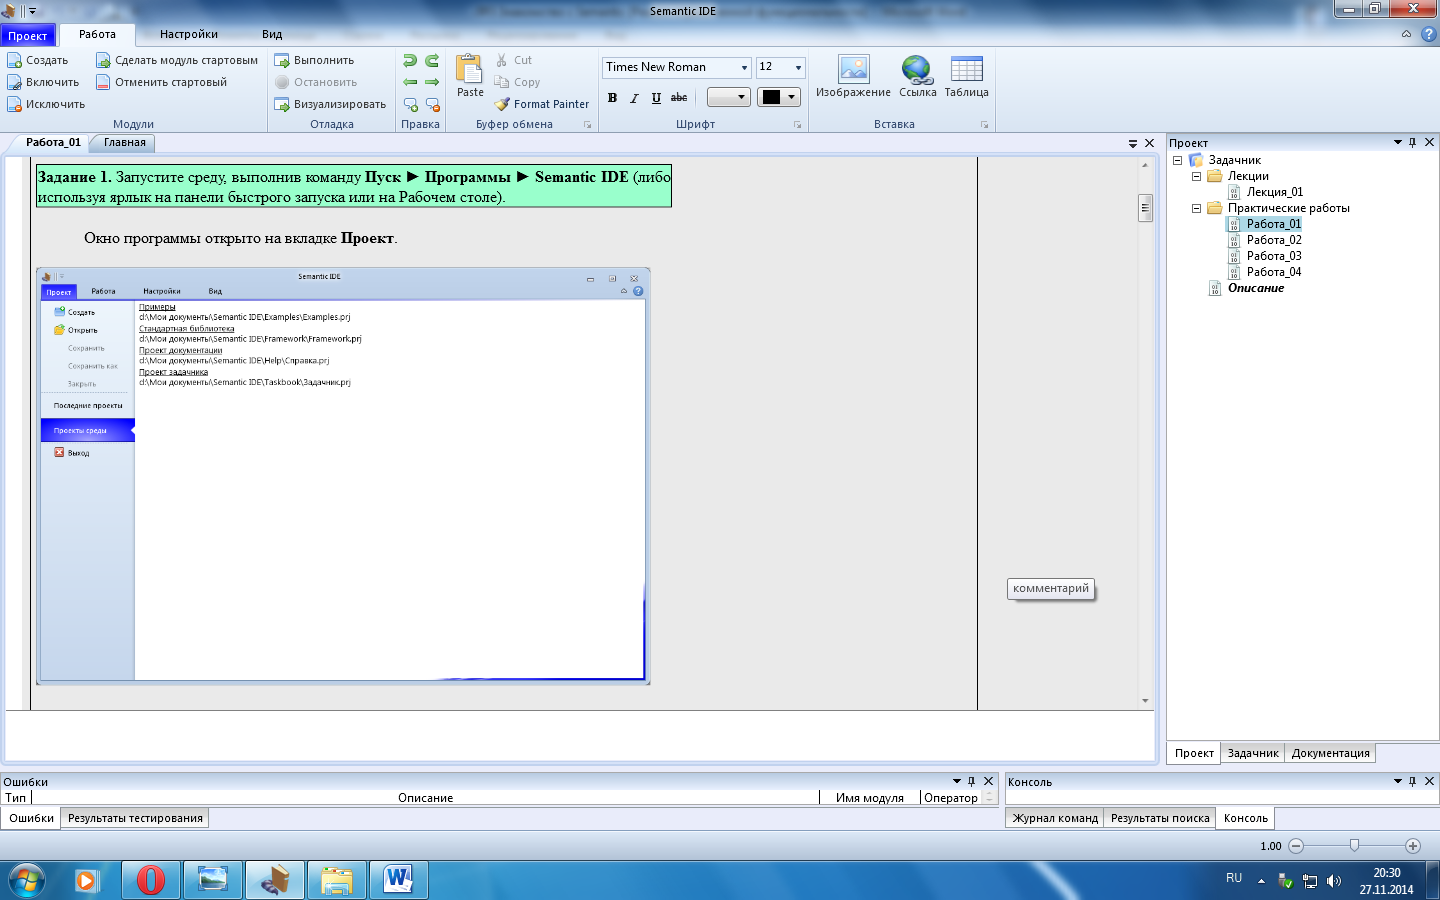
Task: Click the undo arrow in Правка
Action: (x=410, y=61)
